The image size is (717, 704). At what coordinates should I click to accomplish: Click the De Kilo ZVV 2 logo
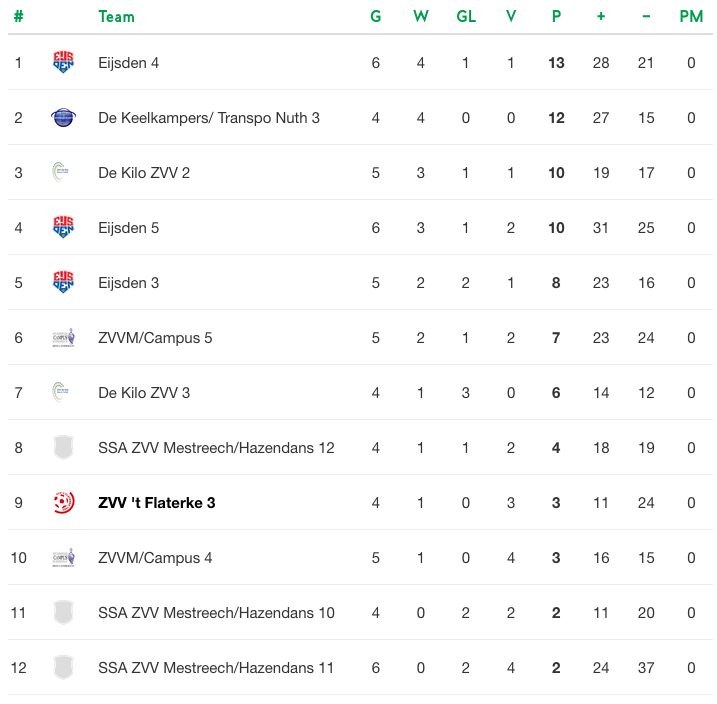point(60,172)
